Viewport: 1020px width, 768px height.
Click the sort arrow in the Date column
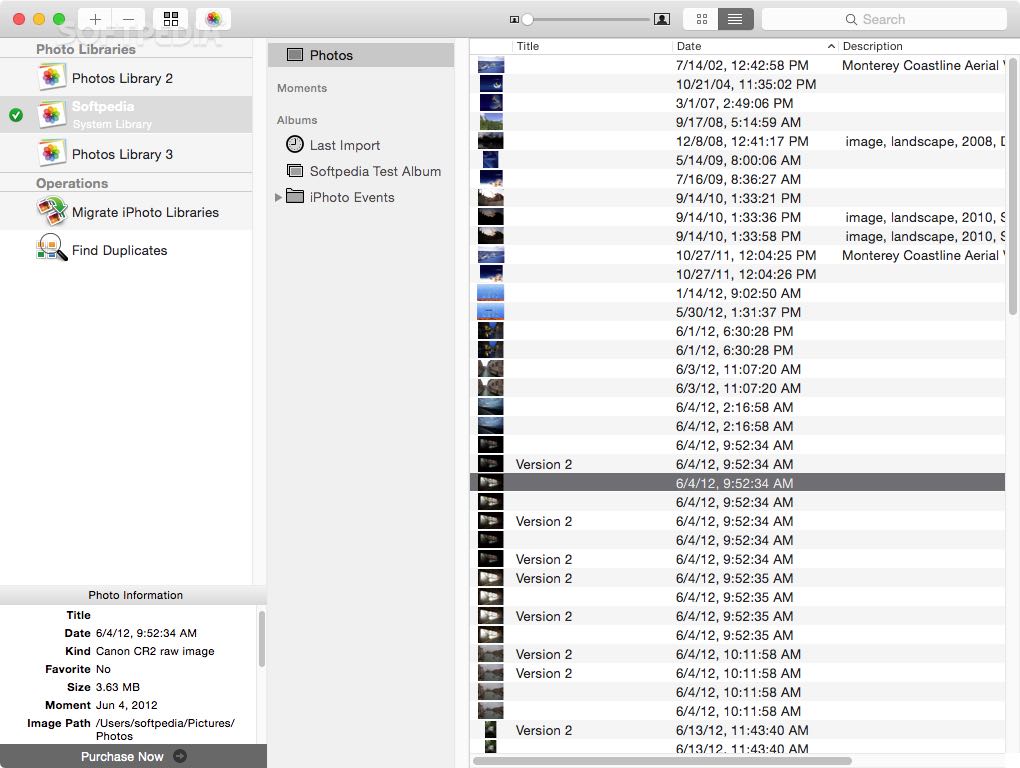coord(831,46)
